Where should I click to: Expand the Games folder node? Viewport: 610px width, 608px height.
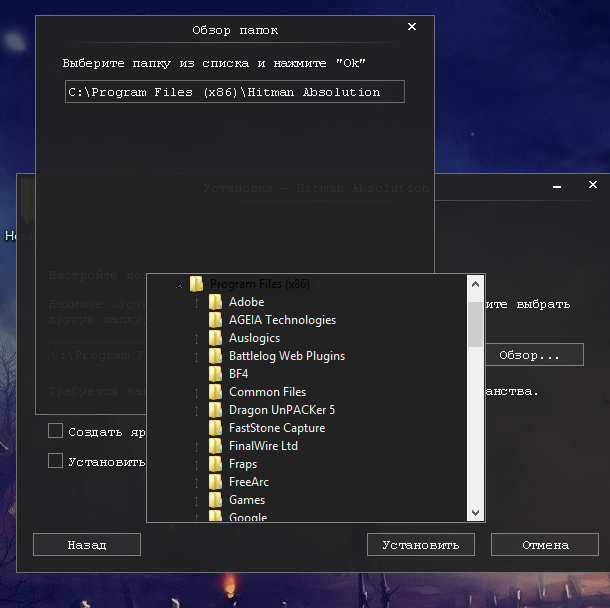coord(198,501)
